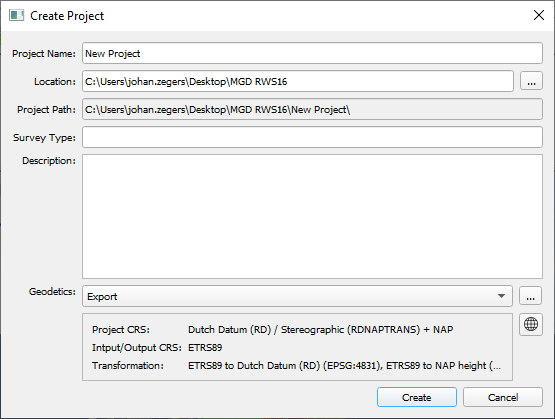
Task: Open the Export geodetics combo box
Action: (297, 296)
